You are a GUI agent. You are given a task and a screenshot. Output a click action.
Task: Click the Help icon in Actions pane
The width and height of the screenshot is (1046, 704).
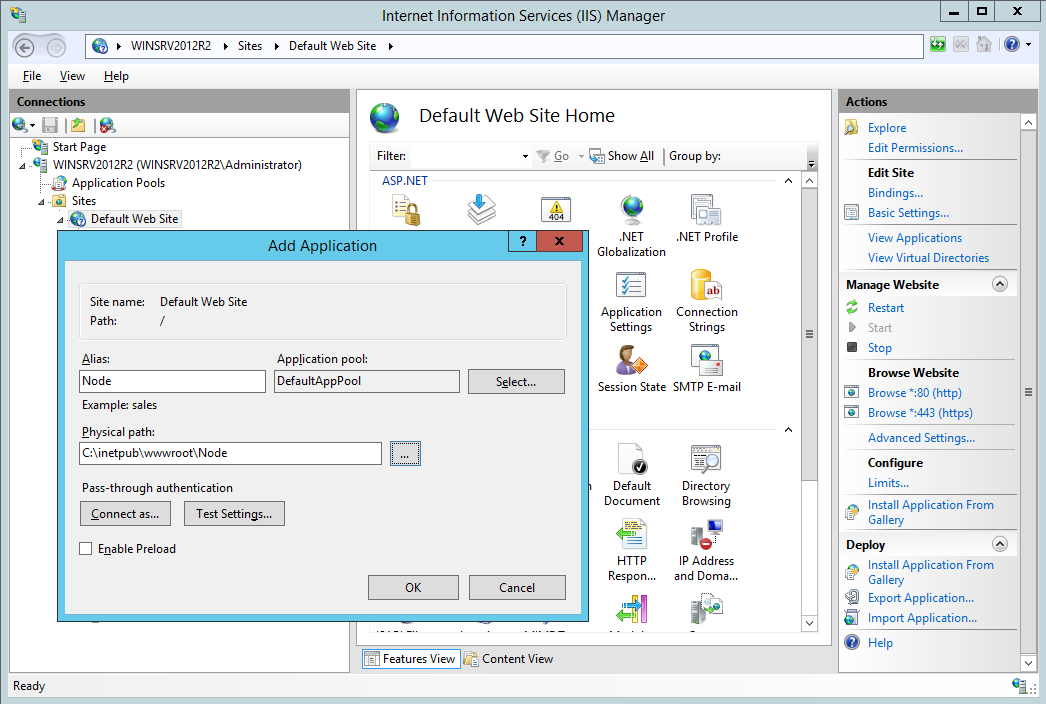[x=852, y=643]
